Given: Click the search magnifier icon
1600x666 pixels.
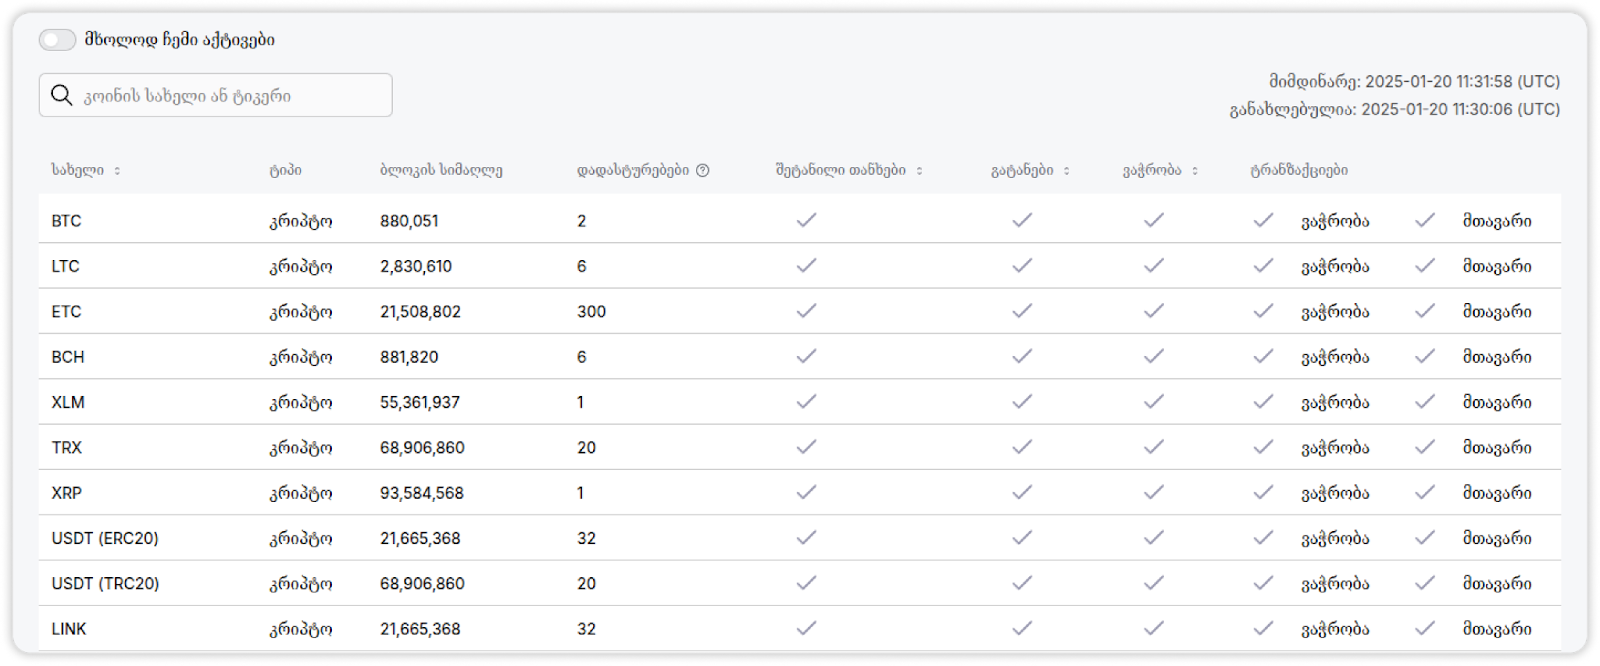Looking at the screenshot, I should point(62,95).
